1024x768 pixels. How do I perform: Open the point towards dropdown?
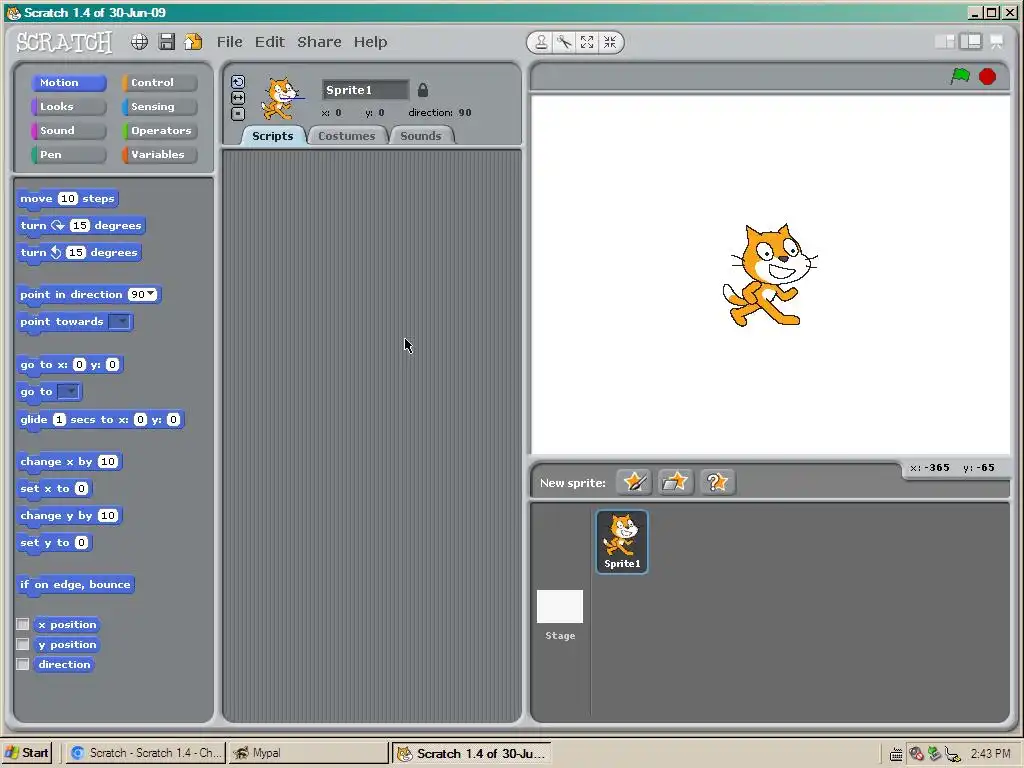pyautogui.click(x=120, y=321)
